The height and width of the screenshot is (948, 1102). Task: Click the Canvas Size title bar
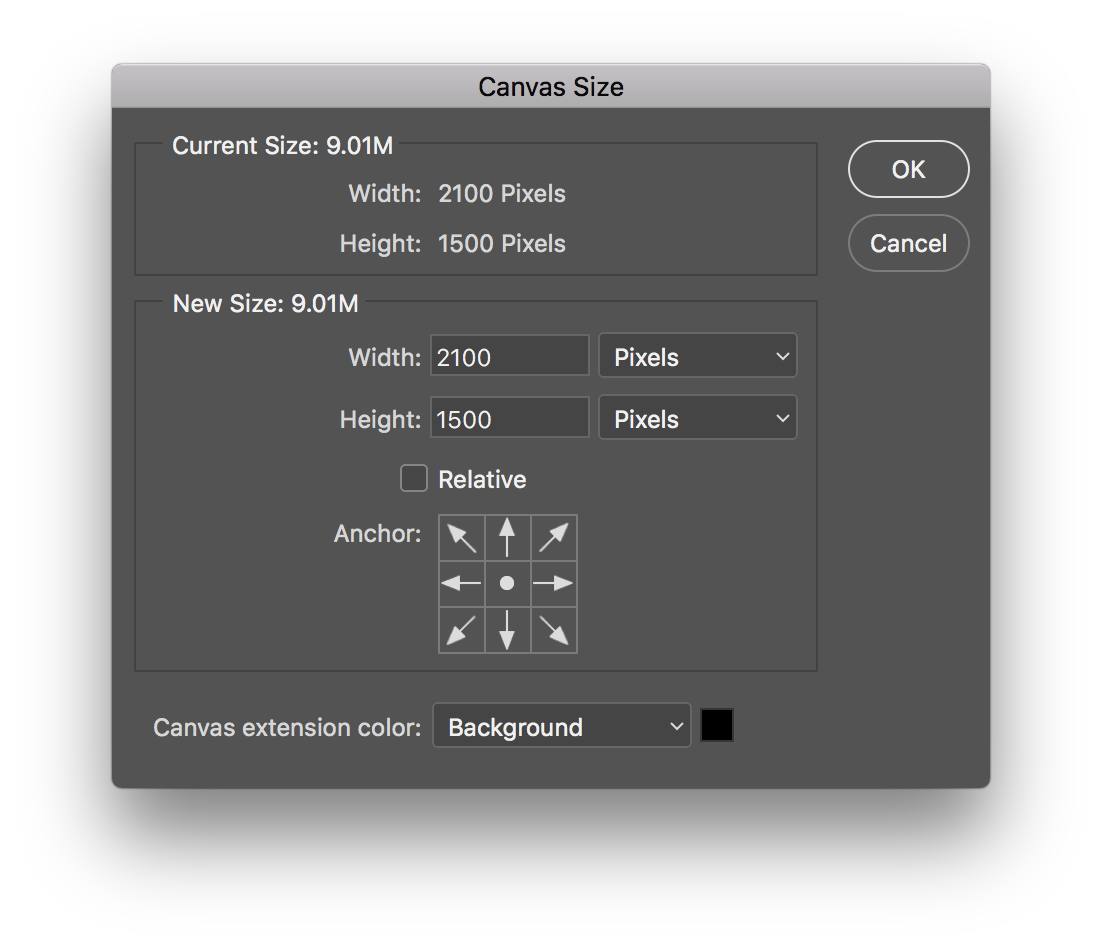[x=551, y=87]
